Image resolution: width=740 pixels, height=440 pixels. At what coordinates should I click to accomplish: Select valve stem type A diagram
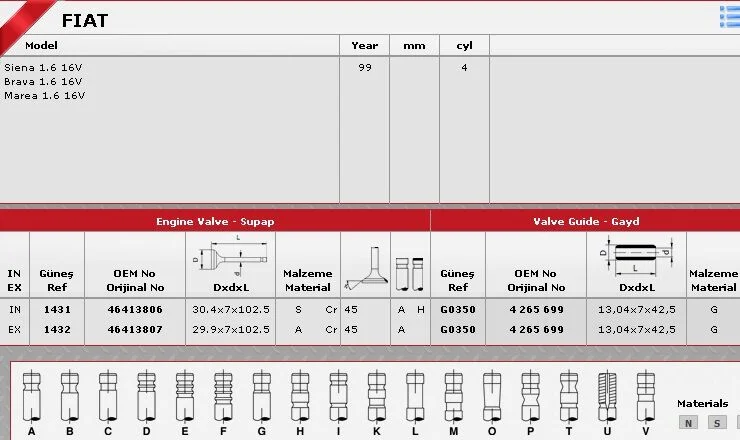(x=32, y=396)
